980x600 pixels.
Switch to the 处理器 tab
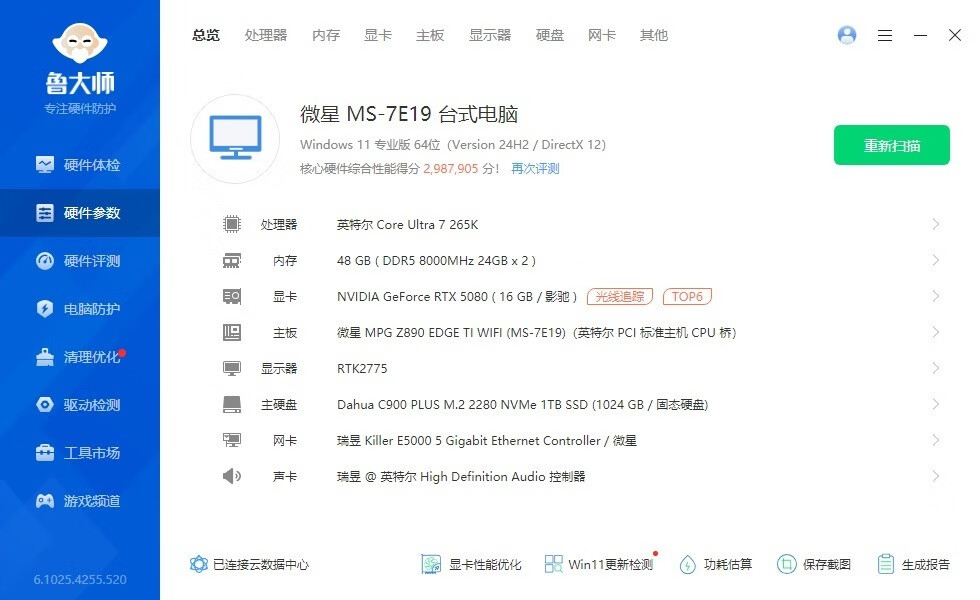click(x=266, y=35)
